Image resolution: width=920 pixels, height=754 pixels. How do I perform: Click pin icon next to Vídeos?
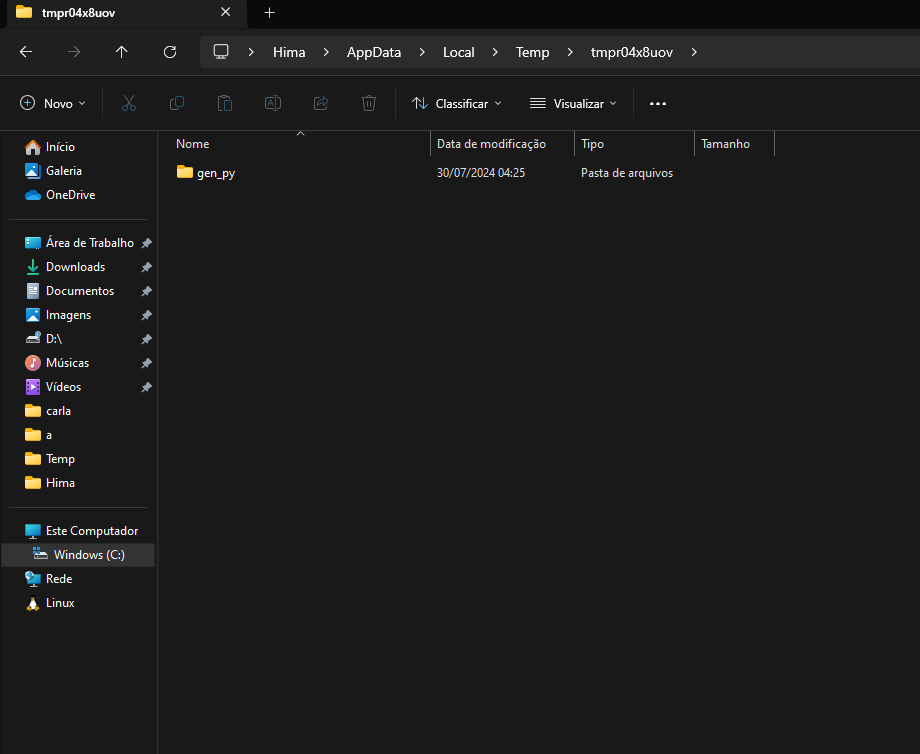147,387
